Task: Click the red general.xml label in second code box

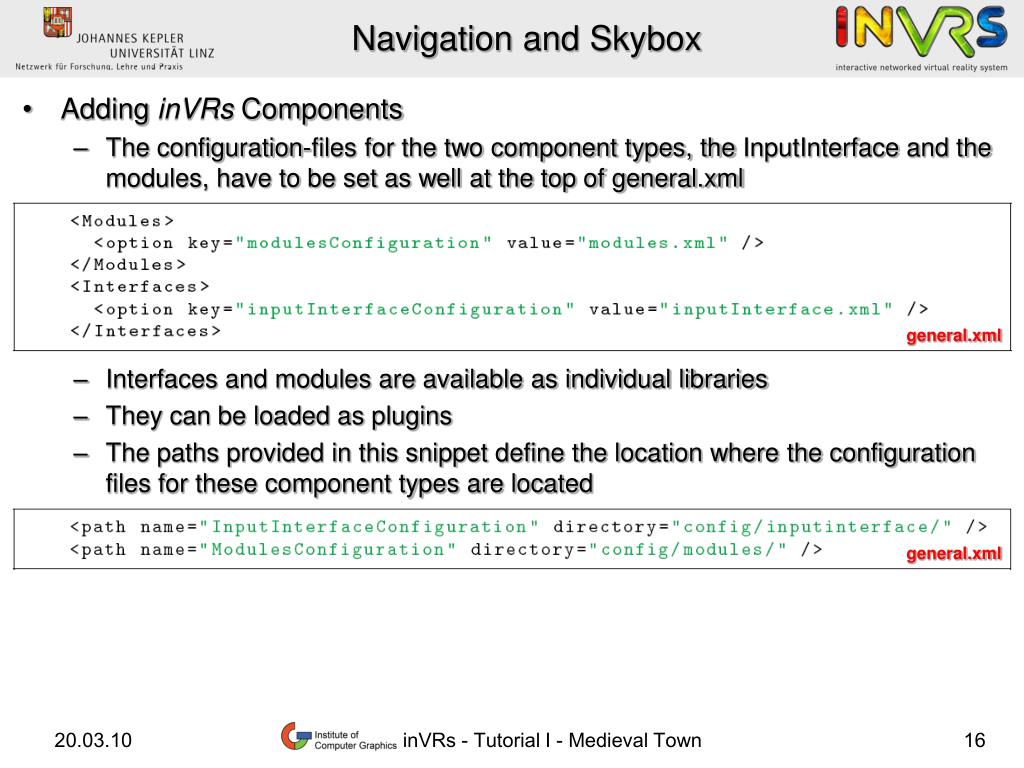Action: click(953, 554)
